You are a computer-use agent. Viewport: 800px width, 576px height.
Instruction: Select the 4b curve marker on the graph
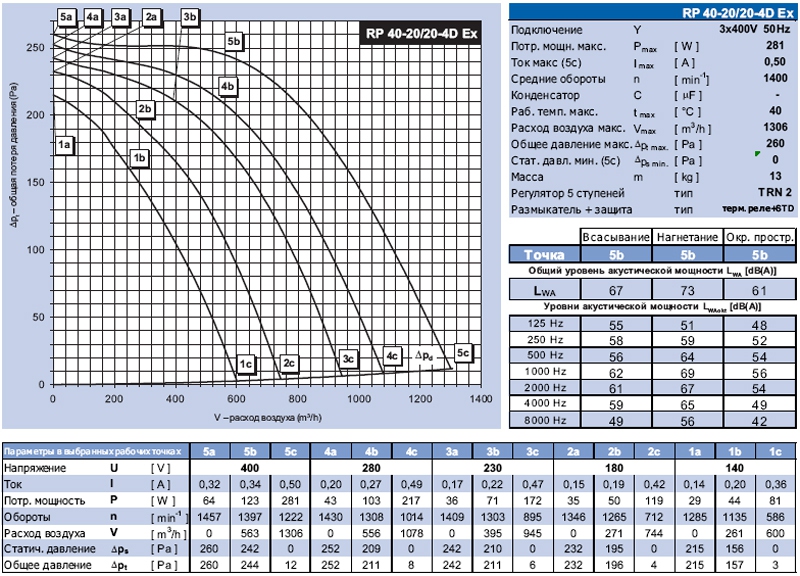tap(227, 87)
